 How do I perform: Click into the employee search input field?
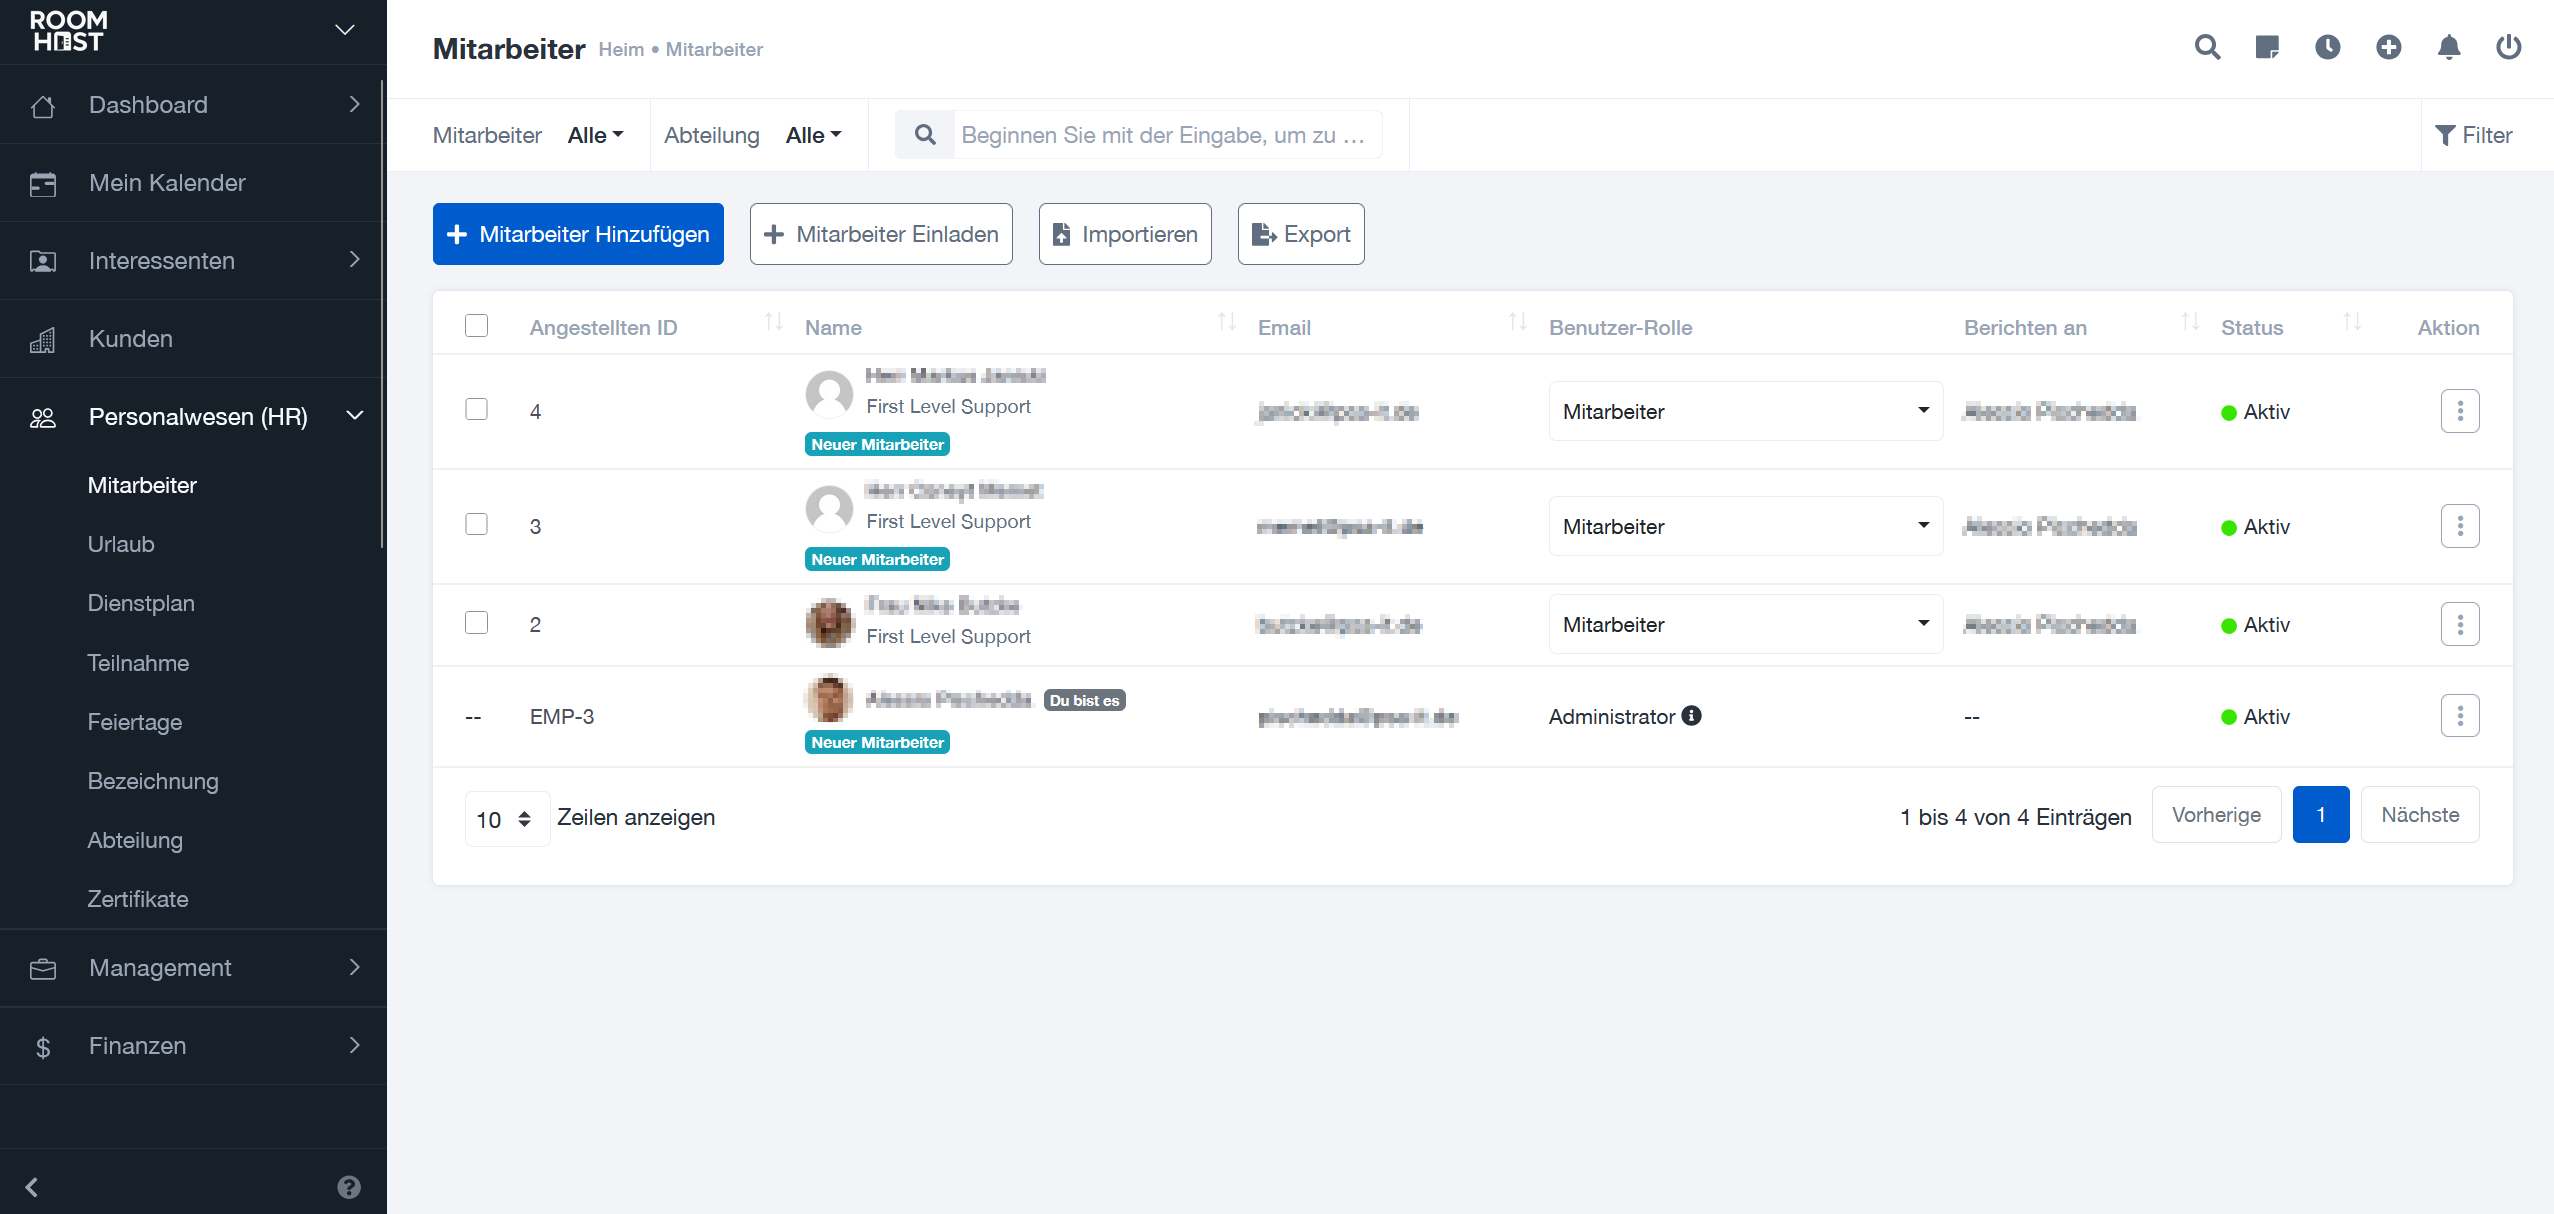point(1166,135)
